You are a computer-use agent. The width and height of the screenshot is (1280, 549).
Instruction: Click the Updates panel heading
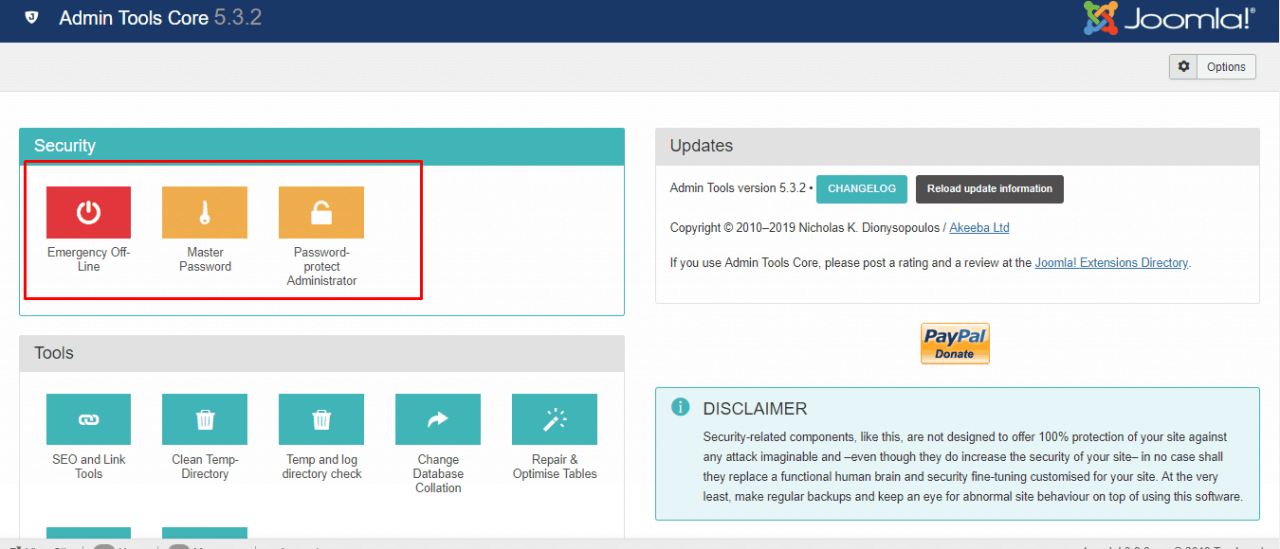click(x=957, y=146)
